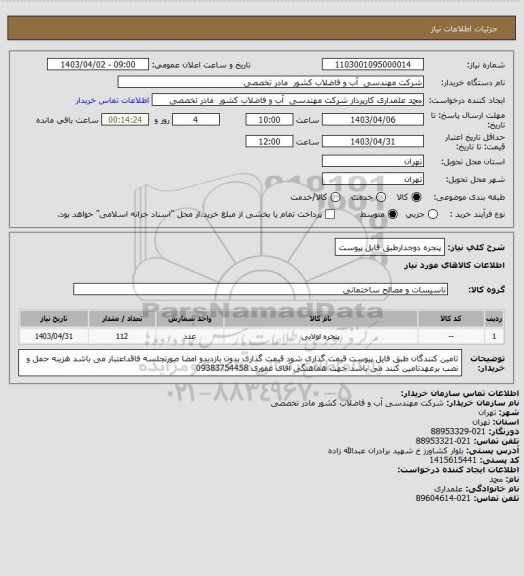The width and height of the screenshot is (524, 576).
Task: Click the item name cell پنجره لولایی
Action: click(320, 336)
